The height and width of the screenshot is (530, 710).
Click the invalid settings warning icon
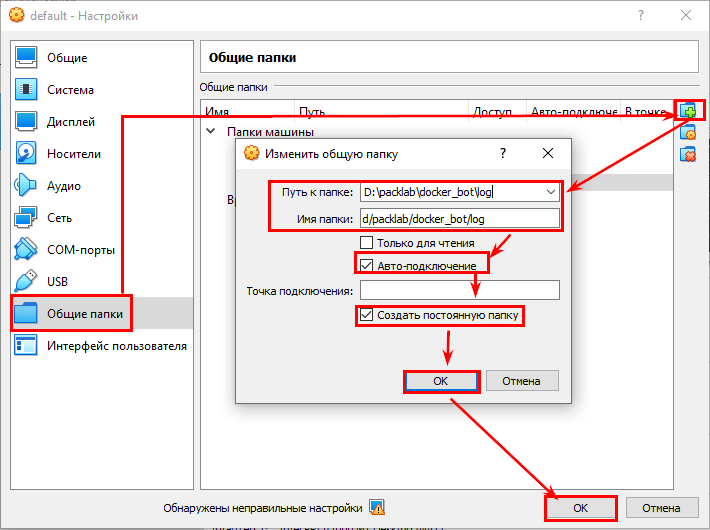[x=377, y=507]
